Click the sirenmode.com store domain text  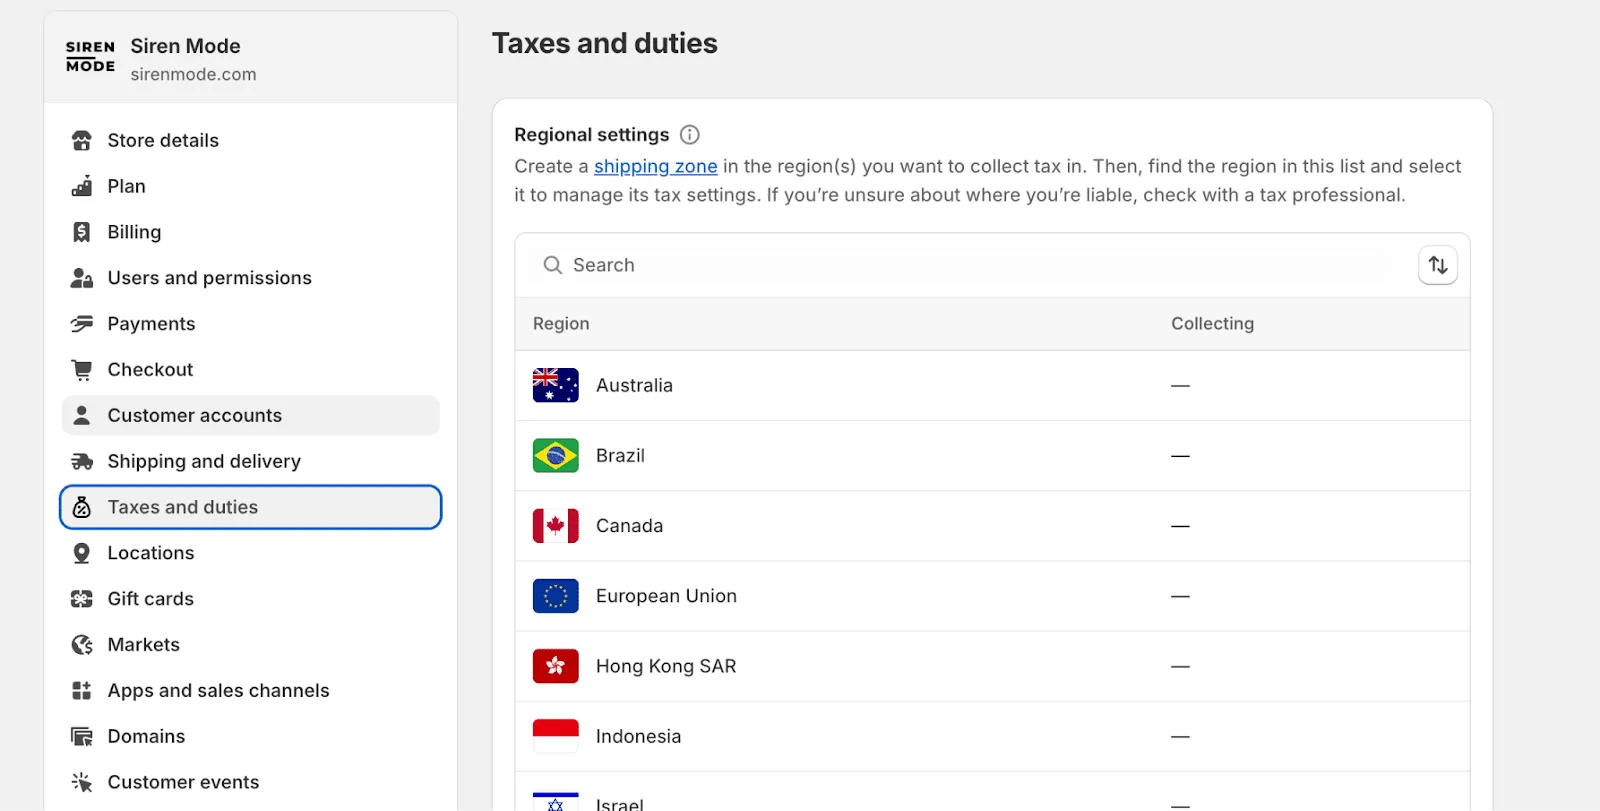point(193,74)
